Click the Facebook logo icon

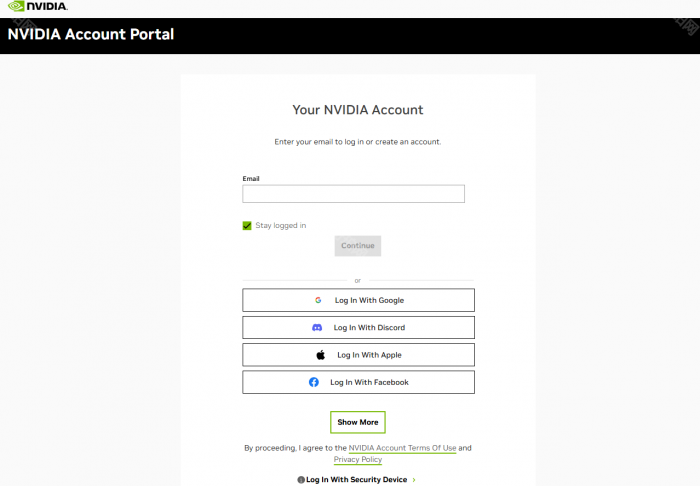coord(314,382)
